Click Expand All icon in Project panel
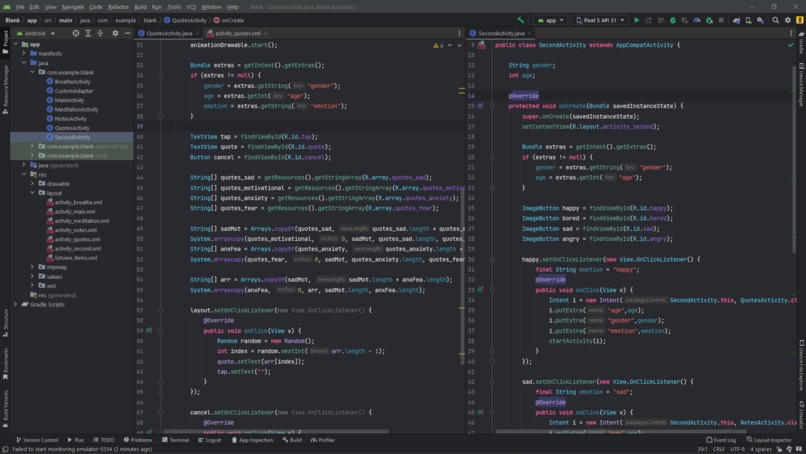 click(x=88, y=33)
